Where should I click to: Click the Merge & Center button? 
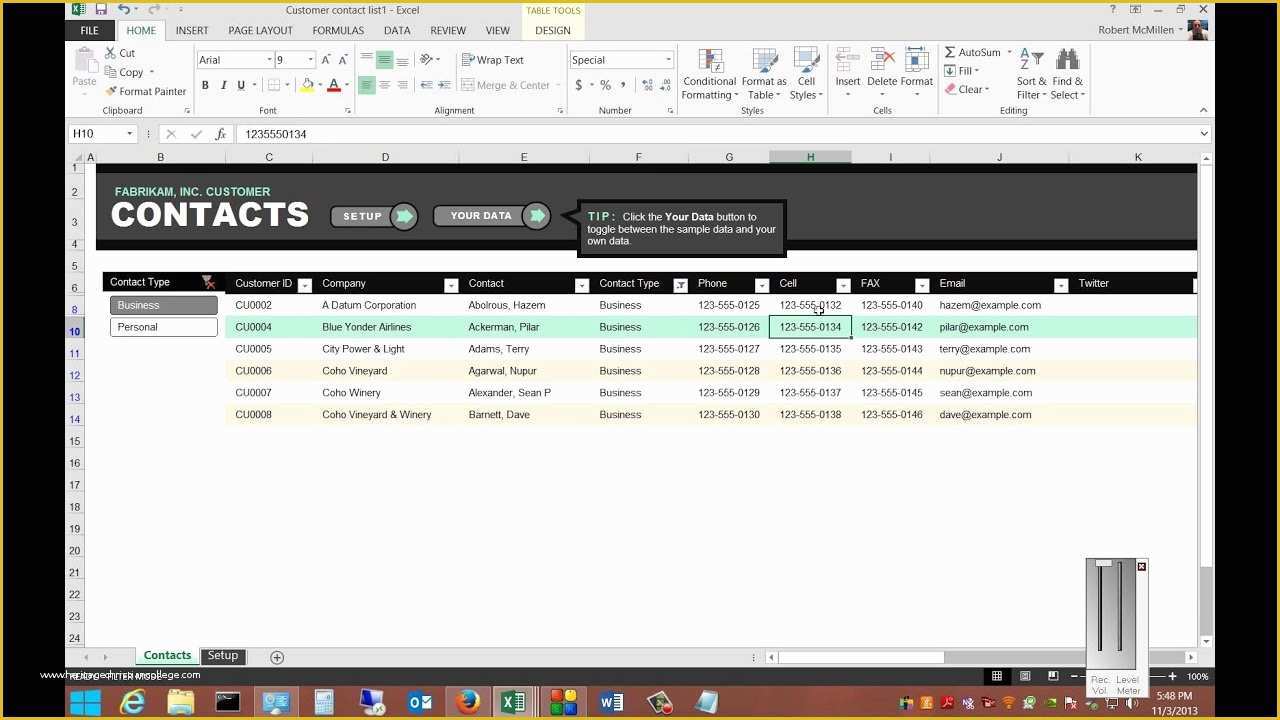[506, 85]
